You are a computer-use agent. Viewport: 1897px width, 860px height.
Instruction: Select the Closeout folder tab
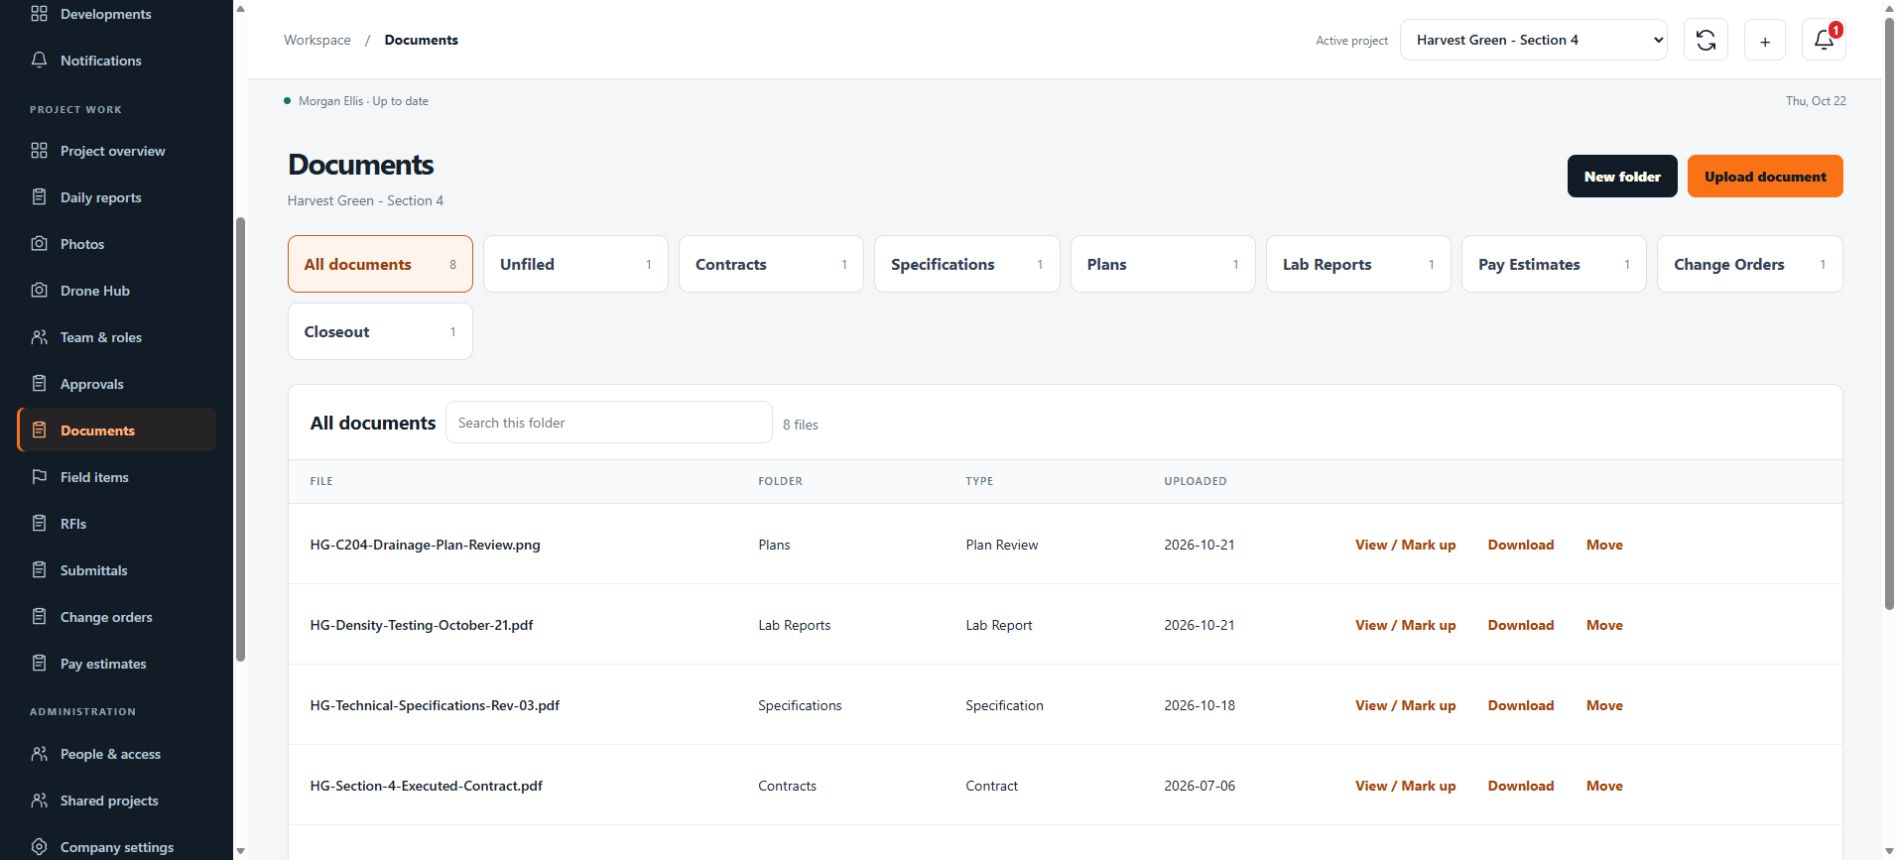point(380,332)
